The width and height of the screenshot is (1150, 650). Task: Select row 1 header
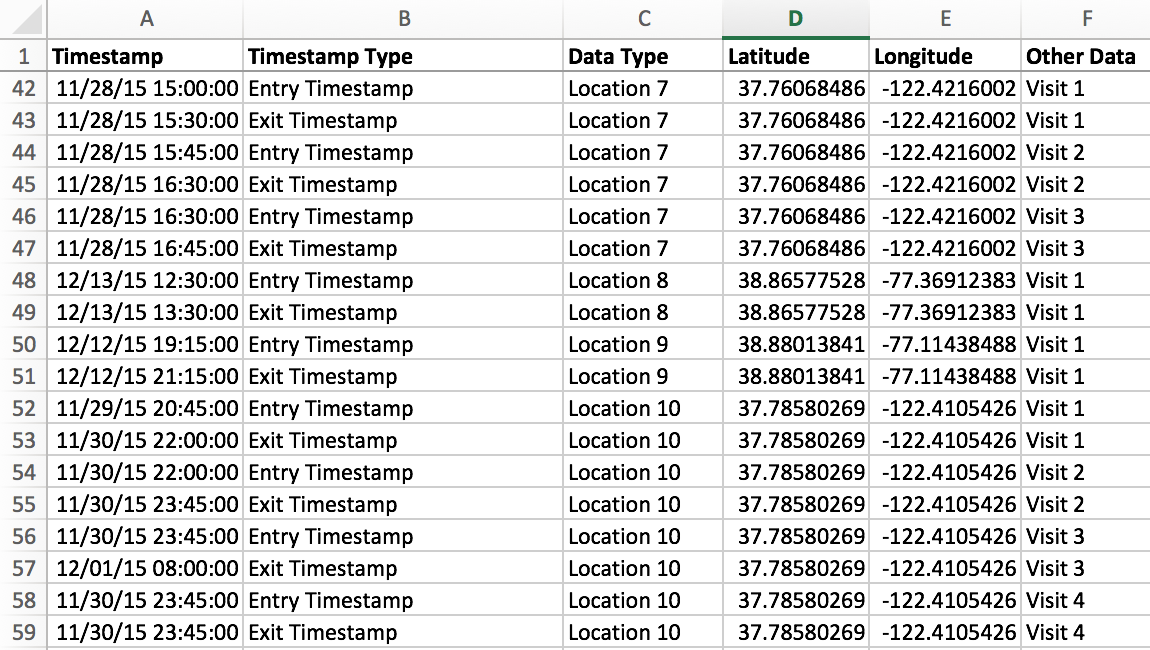23,56
